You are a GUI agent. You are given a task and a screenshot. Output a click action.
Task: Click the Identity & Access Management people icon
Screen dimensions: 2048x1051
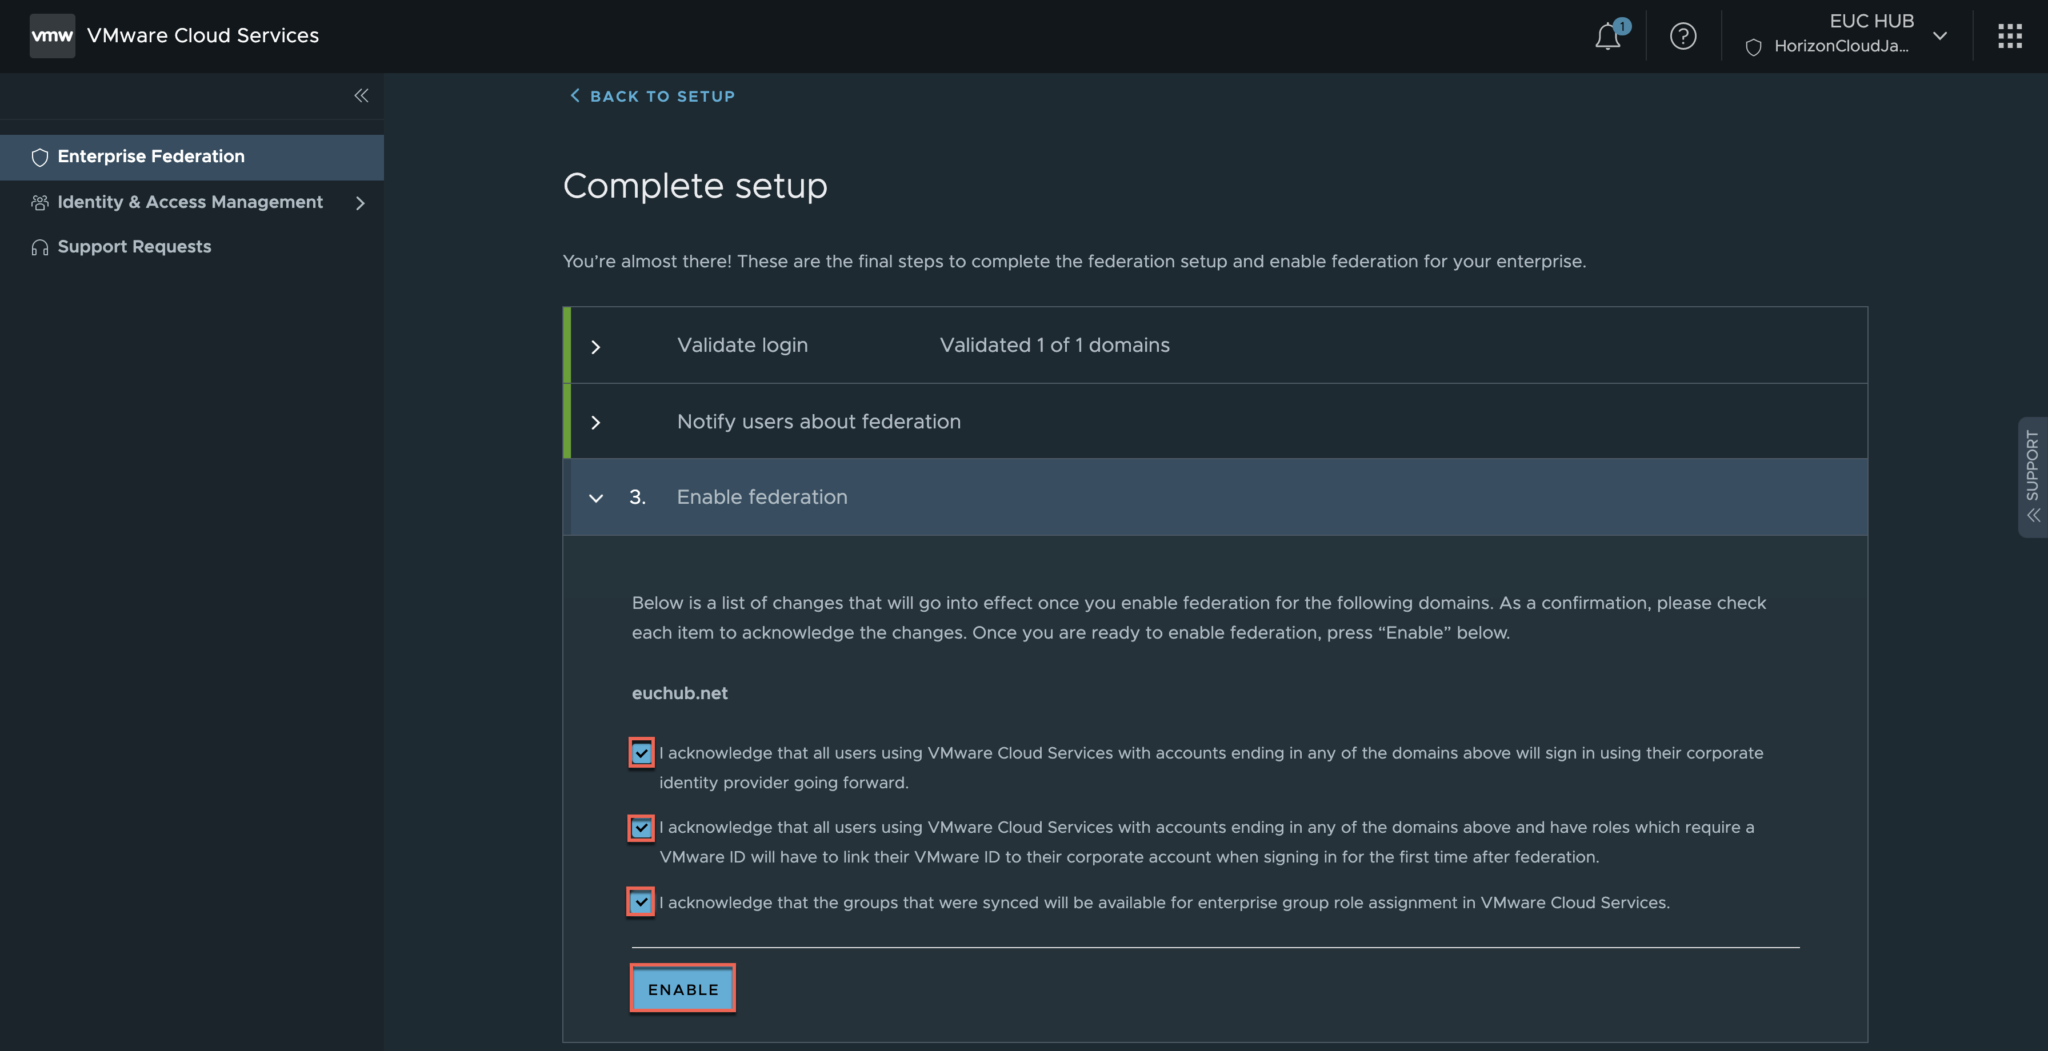click(x=40, y=203)
